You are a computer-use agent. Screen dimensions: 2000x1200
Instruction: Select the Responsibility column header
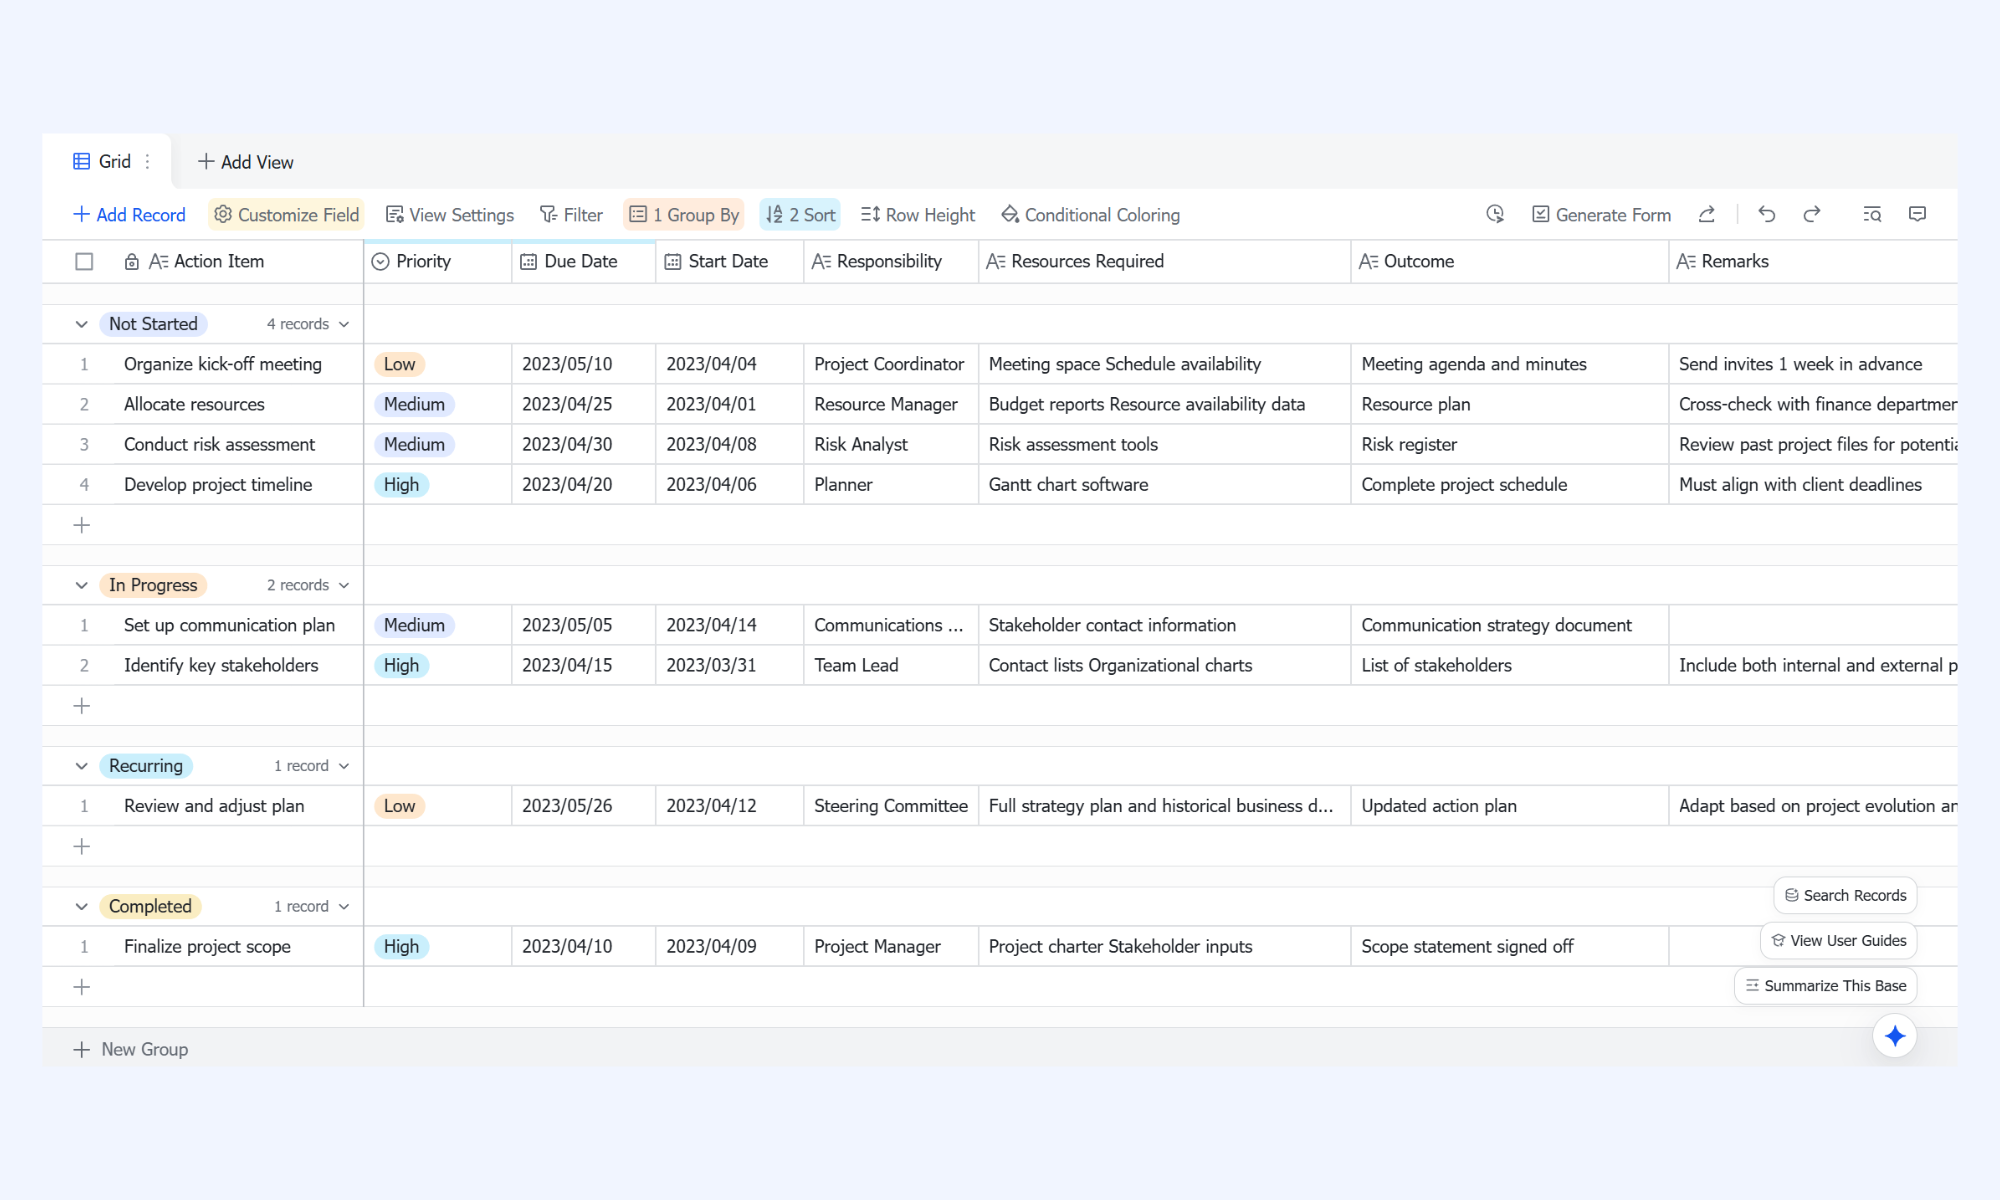click(891, 262)
